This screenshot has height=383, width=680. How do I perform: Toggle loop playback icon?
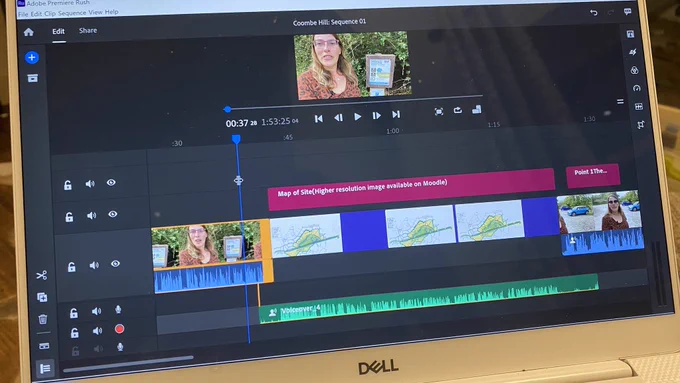pyautogui.click(x=458, y=111)
